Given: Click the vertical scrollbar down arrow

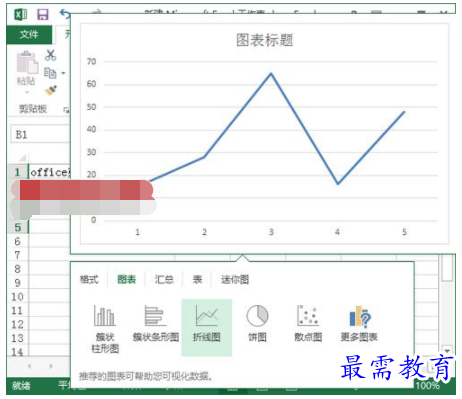Looking at the screenshot, I should point(447,350).
